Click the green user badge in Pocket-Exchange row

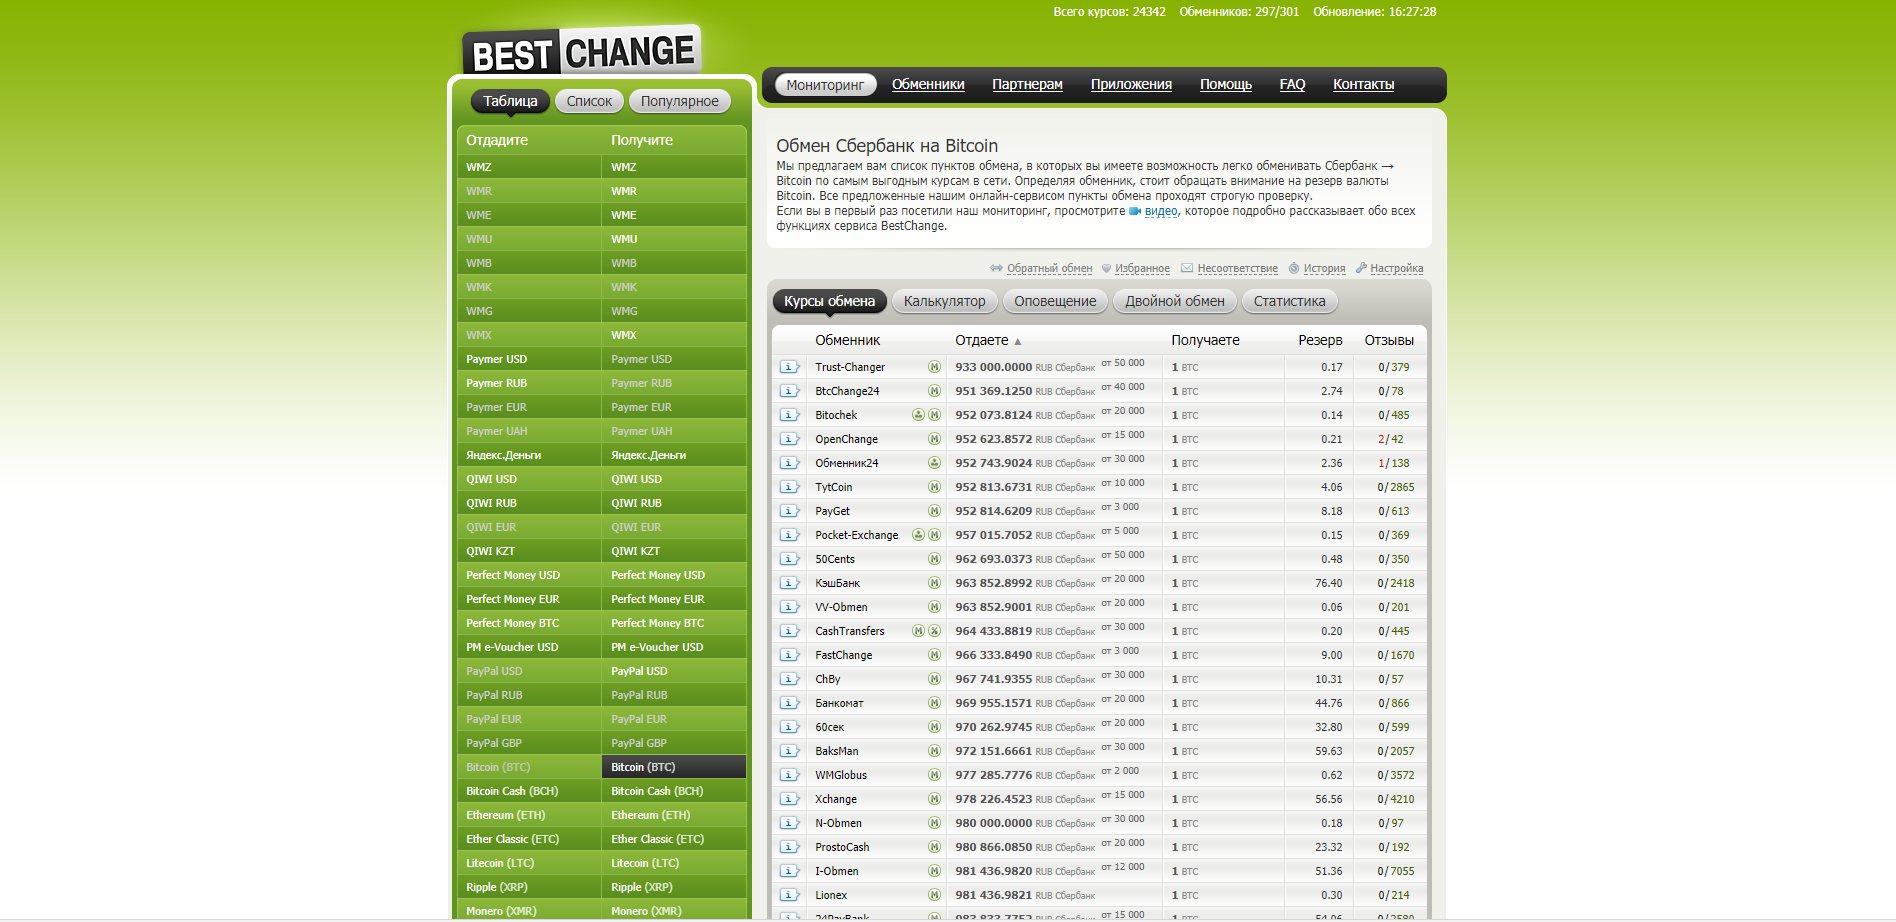[918, 535]
